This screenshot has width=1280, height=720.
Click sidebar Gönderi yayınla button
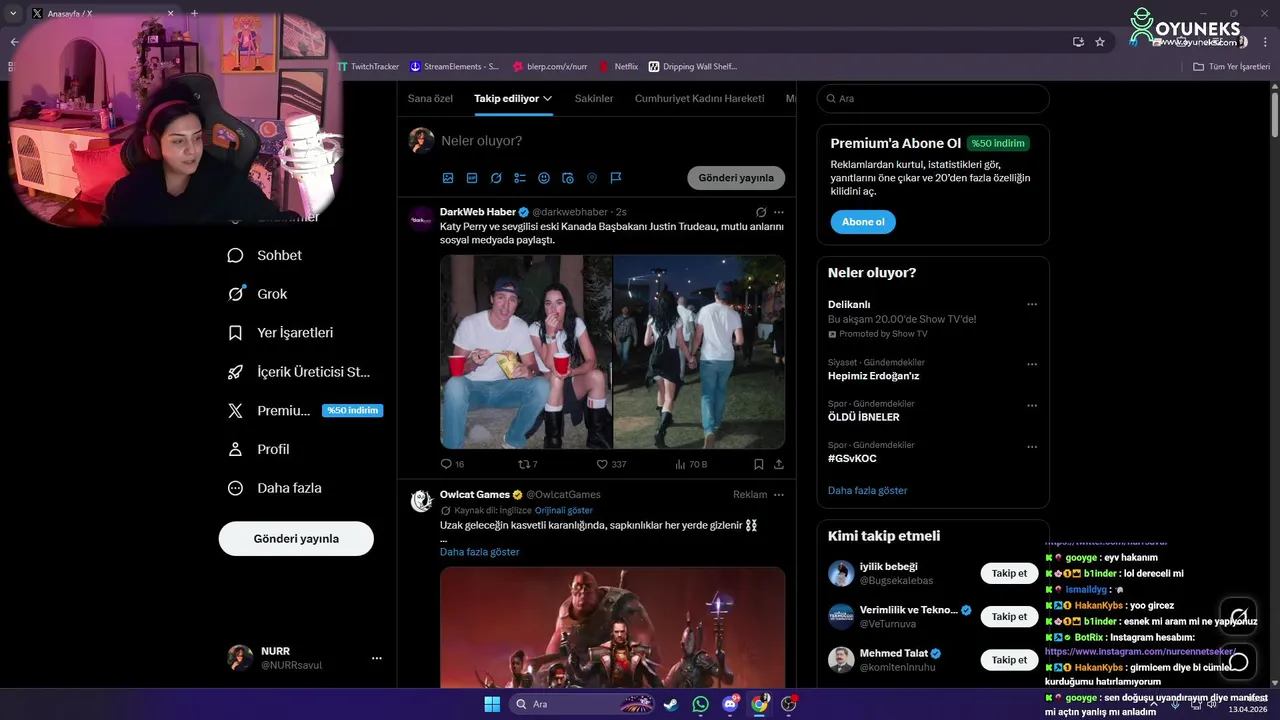click(x=296, y=538)
